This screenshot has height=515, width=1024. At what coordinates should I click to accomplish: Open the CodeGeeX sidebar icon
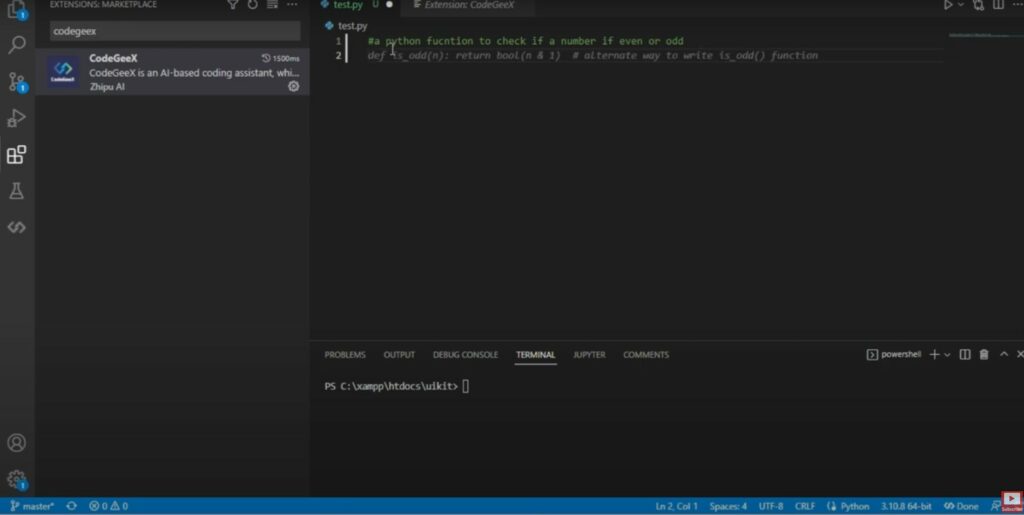tap(16, 227)
